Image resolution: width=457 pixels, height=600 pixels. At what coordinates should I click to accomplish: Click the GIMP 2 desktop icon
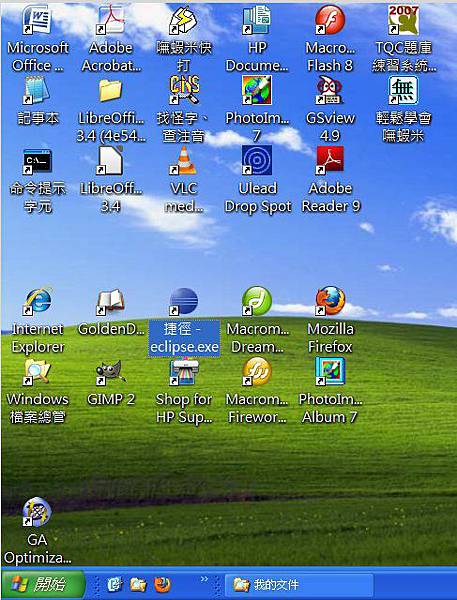[111, 372]
